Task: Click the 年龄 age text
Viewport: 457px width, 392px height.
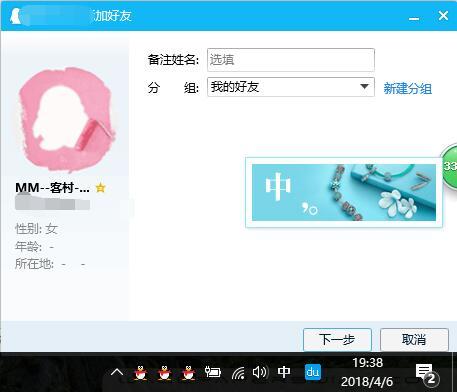Action: 34,247
